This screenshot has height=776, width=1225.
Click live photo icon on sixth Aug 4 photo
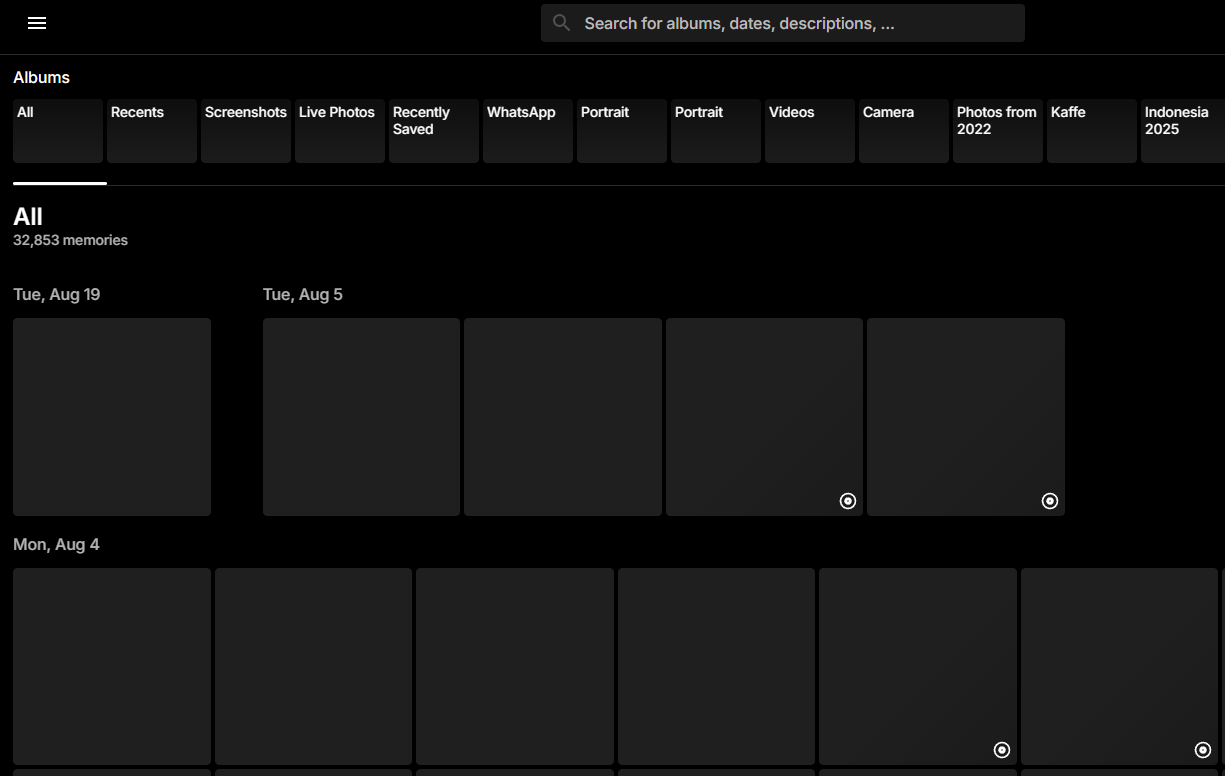[1203, 750]
